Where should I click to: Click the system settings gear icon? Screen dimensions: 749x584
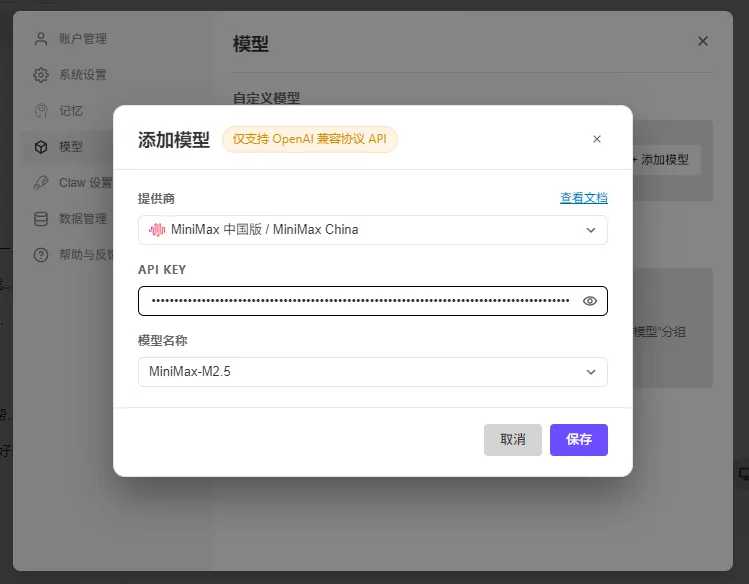coord(41,75)
